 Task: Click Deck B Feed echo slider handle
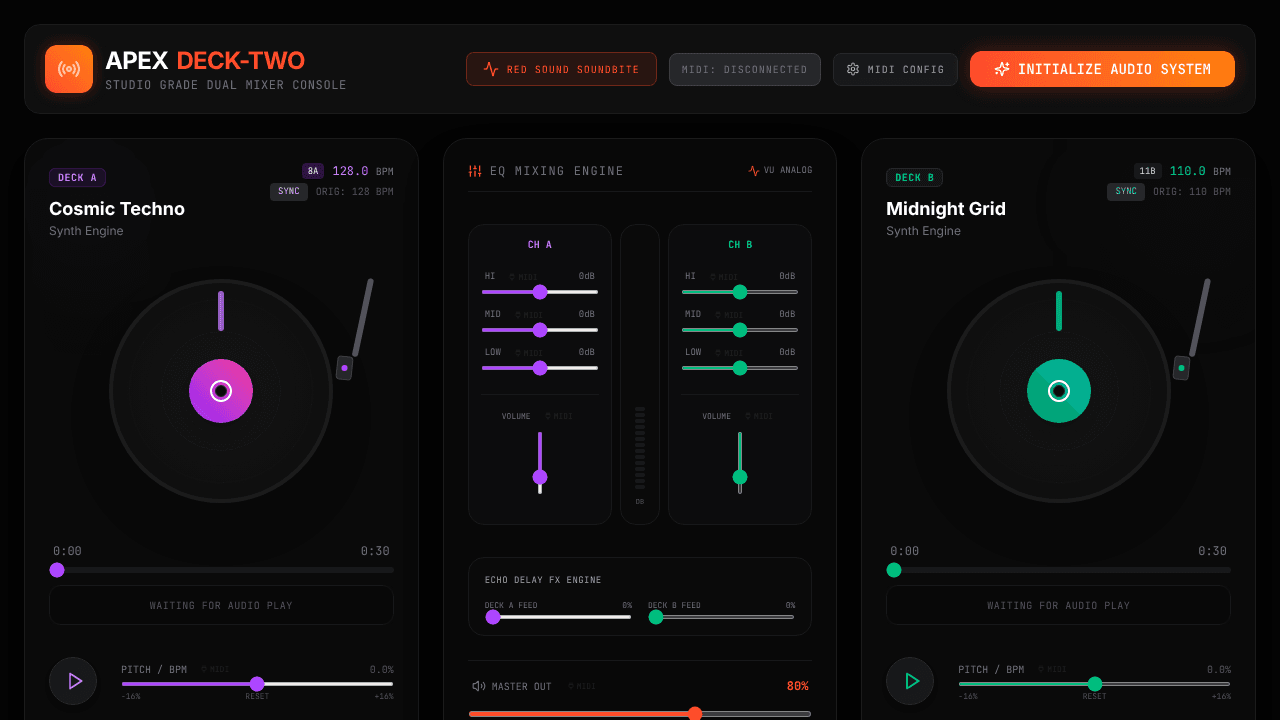tap(656, 617)
